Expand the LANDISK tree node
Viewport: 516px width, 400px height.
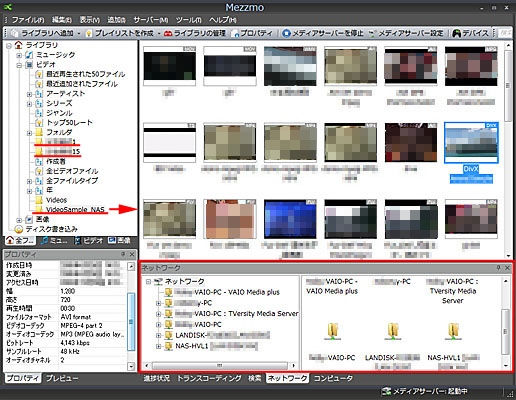(159, 336)
